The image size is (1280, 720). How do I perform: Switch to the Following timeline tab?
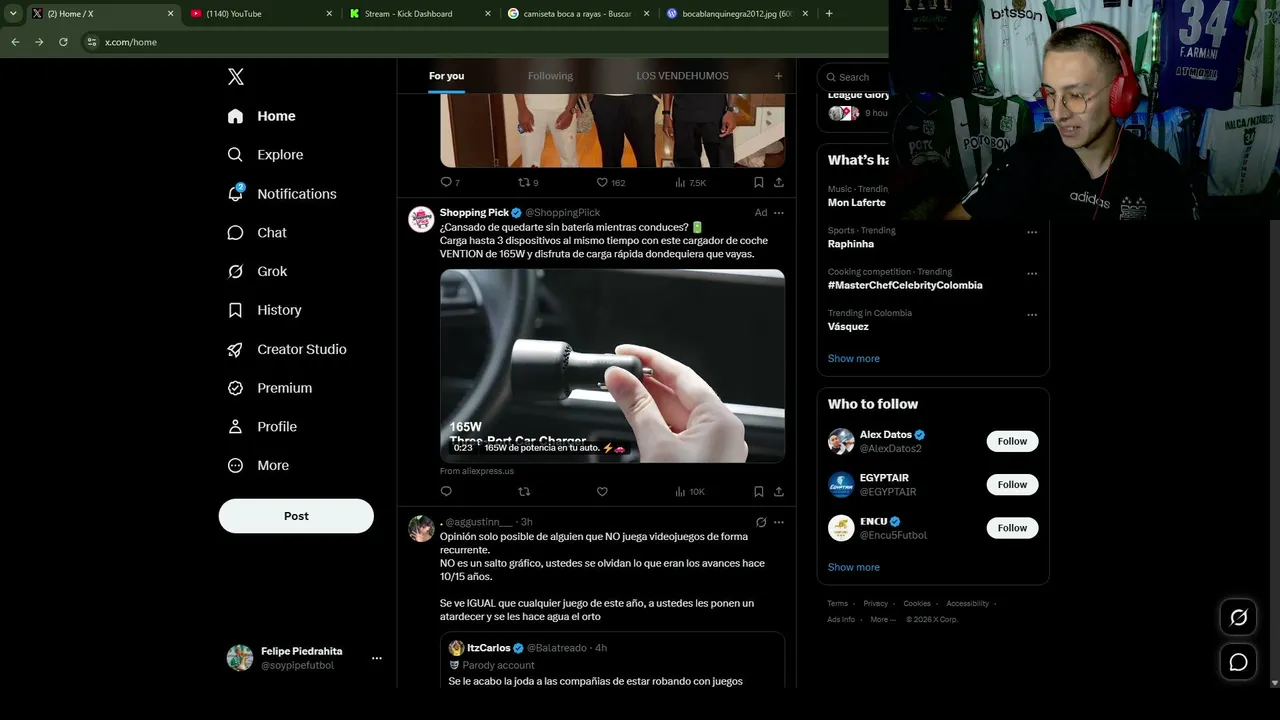(550, 76)
